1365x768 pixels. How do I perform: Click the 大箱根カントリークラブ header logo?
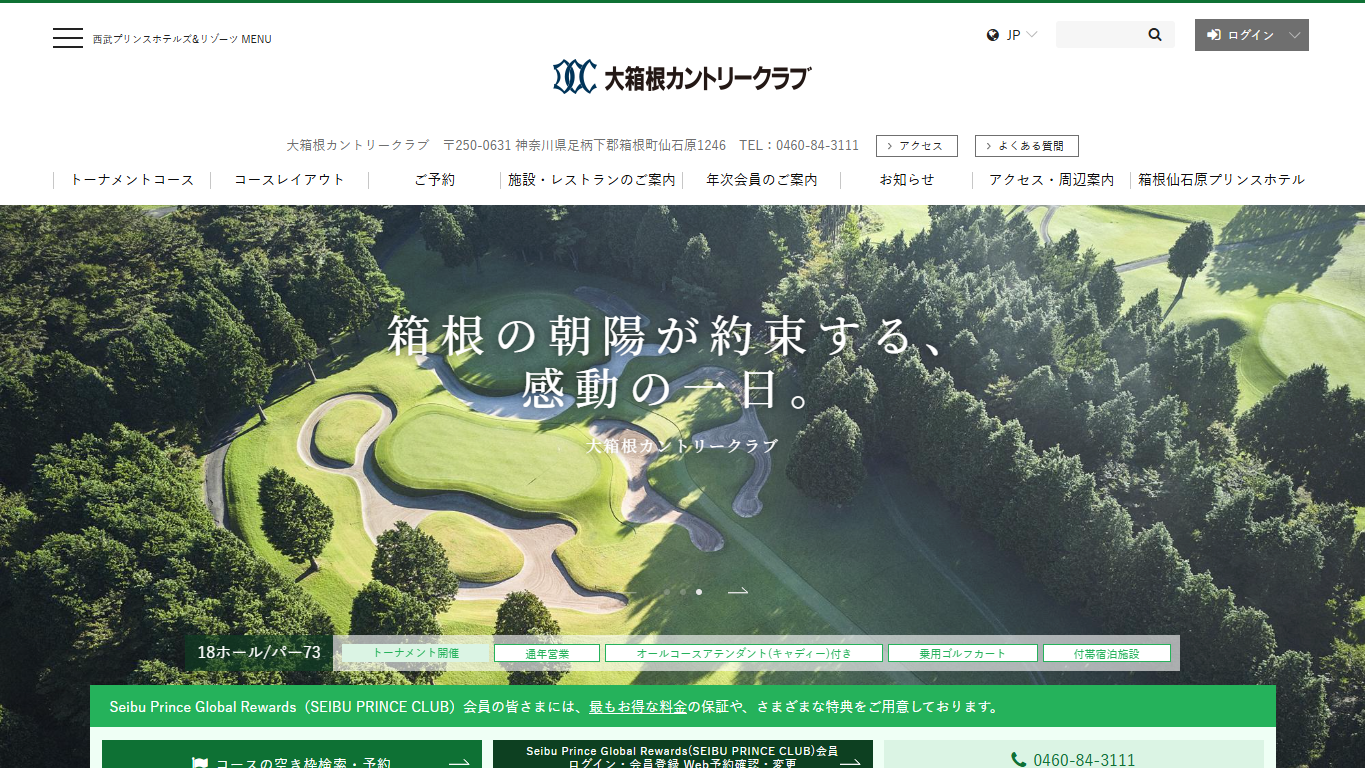coord(682,77)
